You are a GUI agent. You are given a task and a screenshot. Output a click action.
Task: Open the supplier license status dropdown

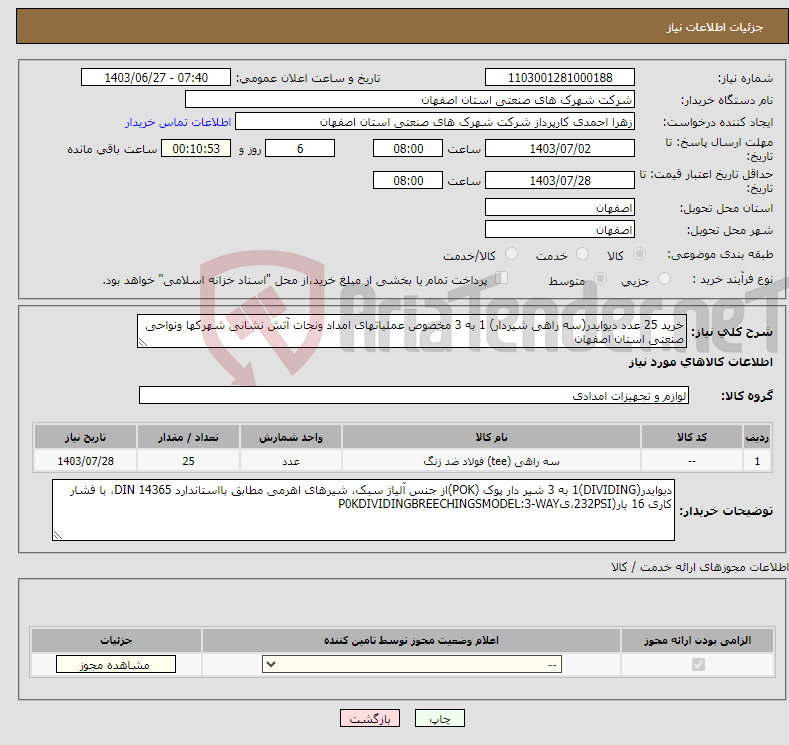pos(412,665)
